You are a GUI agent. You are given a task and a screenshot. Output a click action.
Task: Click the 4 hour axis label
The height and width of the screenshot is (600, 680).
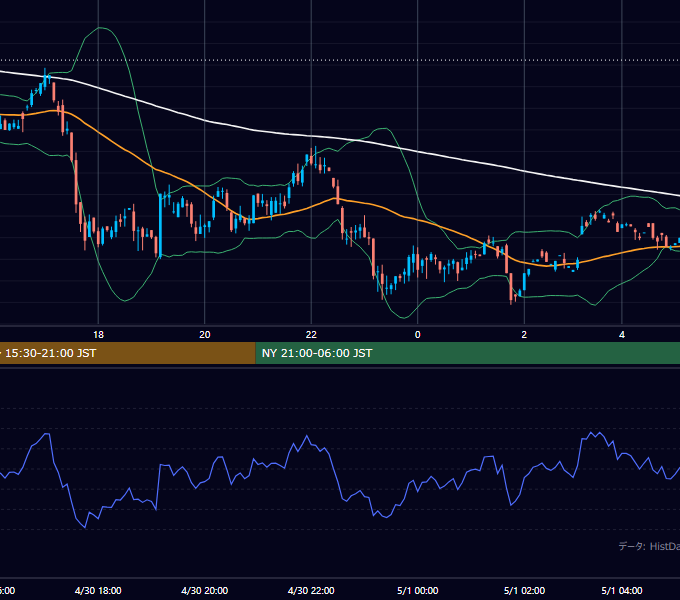622,335
